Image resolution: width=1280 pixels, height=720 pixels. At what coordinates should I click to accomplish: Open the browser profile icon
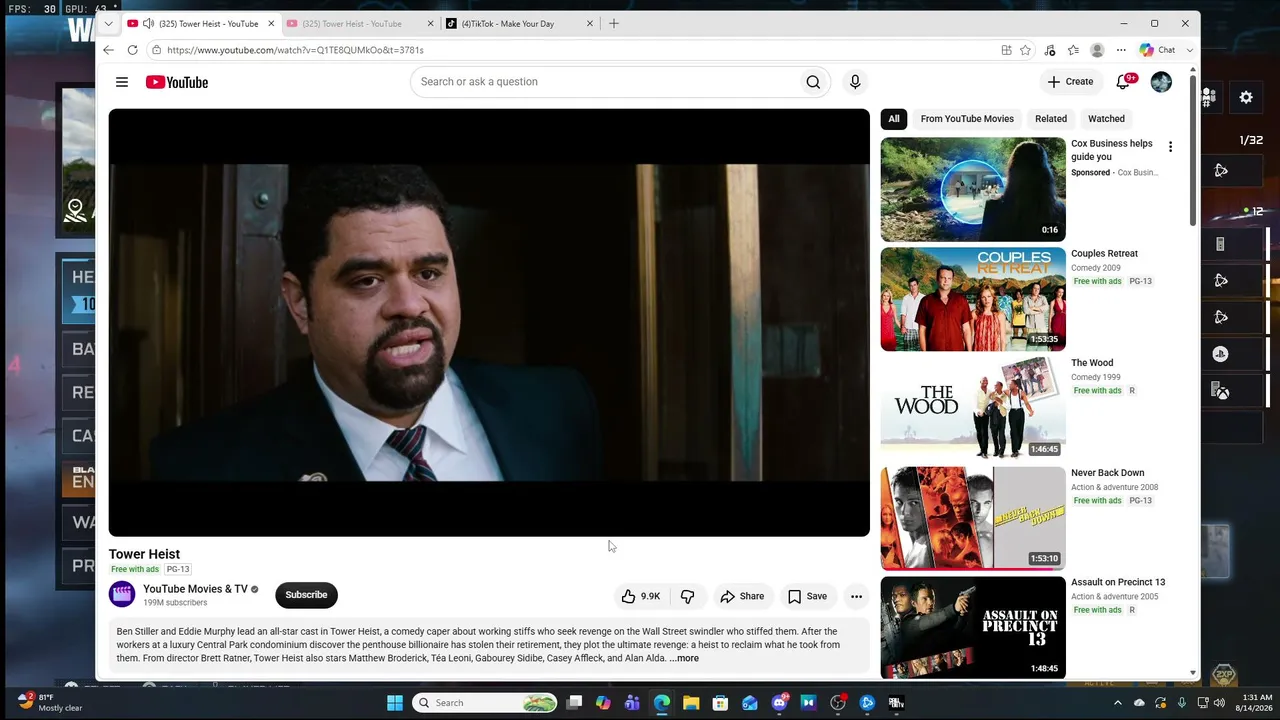pos(1097,50)
